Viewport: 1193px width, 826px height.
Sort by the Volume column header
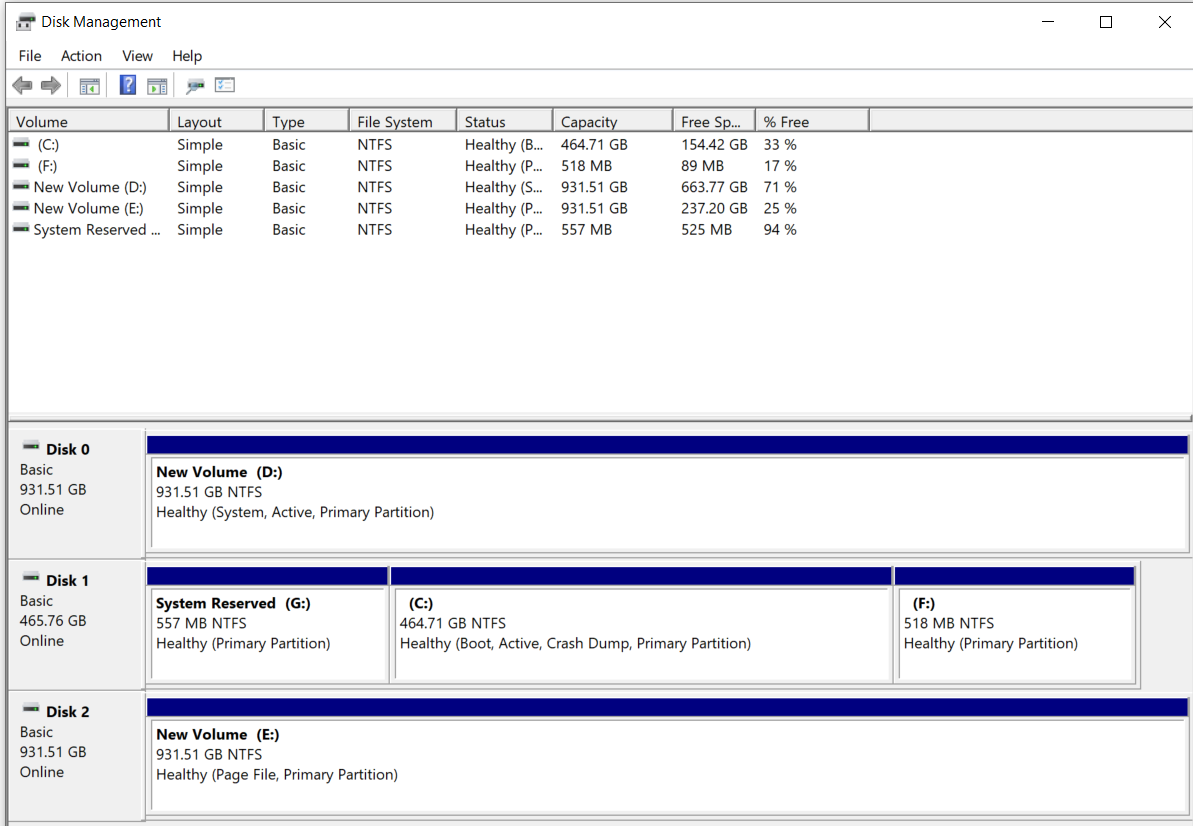(88, 122)
